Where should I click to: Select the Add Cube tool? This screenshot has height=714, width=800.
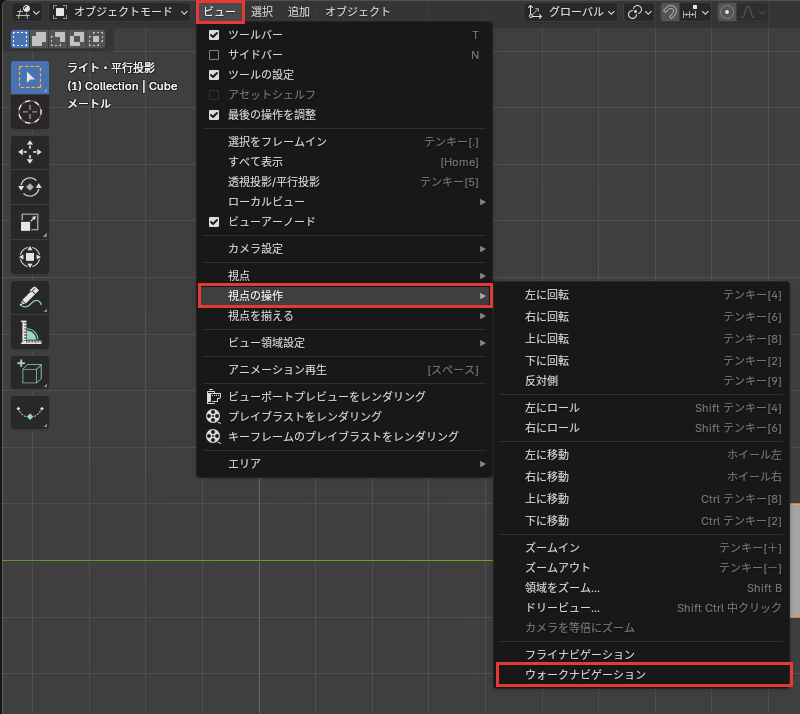[x=30, y=372]
